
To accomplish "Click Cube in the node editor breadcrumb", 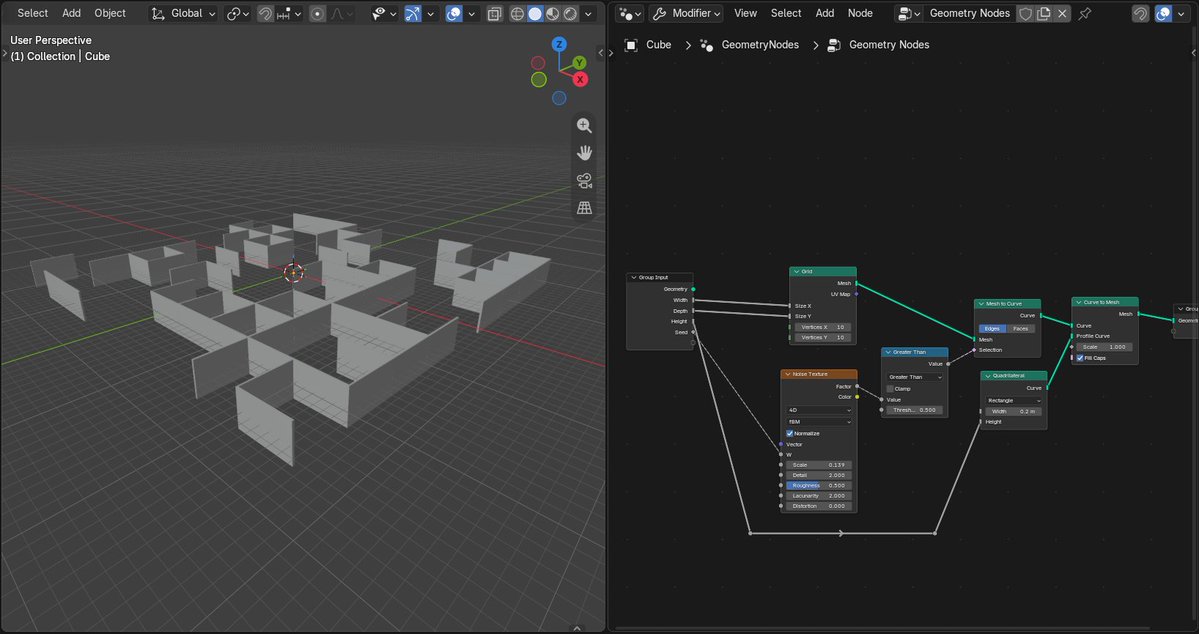I will [658, 45].
